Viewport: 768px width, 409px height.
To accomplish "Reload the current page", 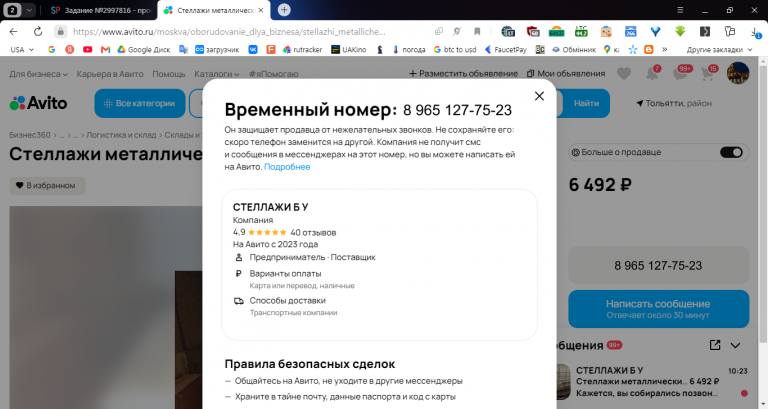I will 38,31.
